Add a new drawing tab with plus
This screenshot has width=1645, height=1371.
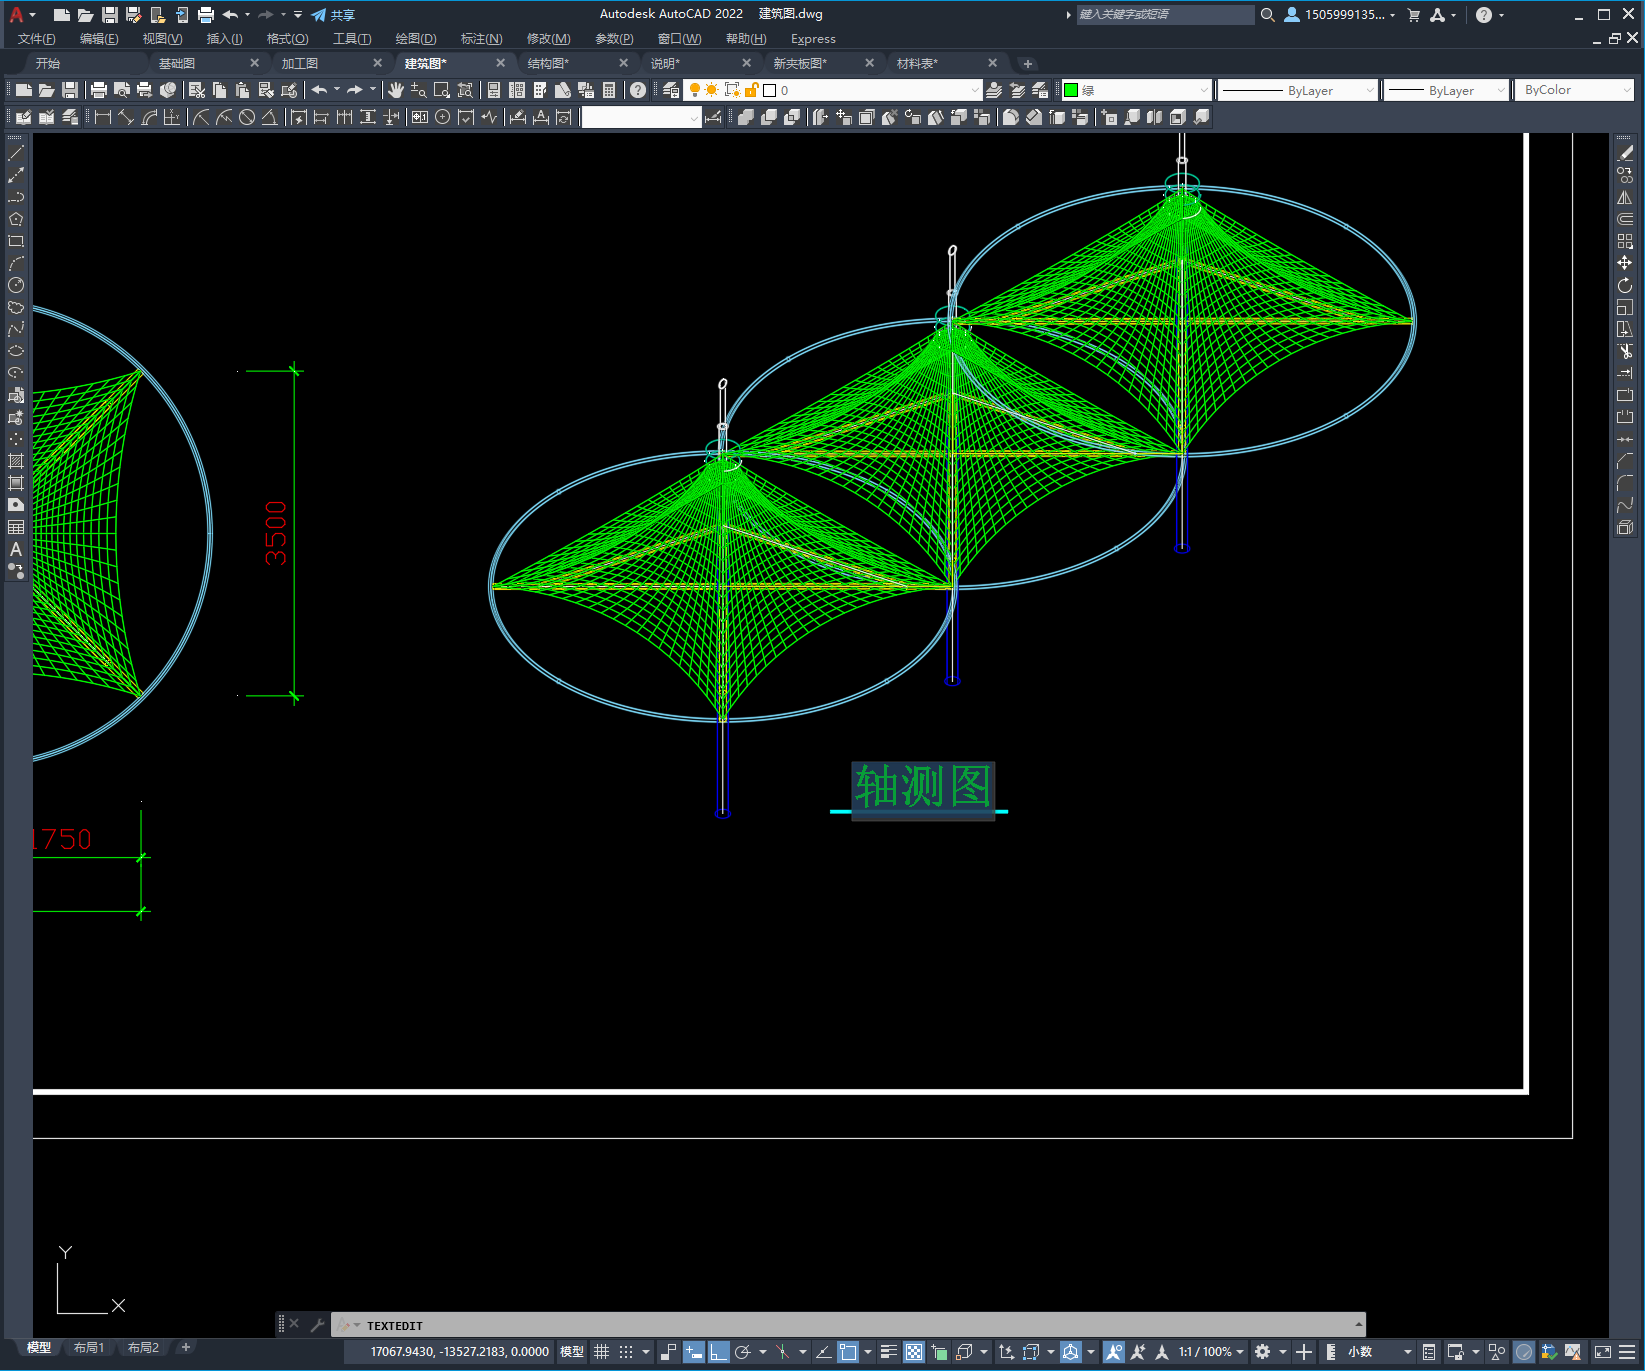(1027, 64)
